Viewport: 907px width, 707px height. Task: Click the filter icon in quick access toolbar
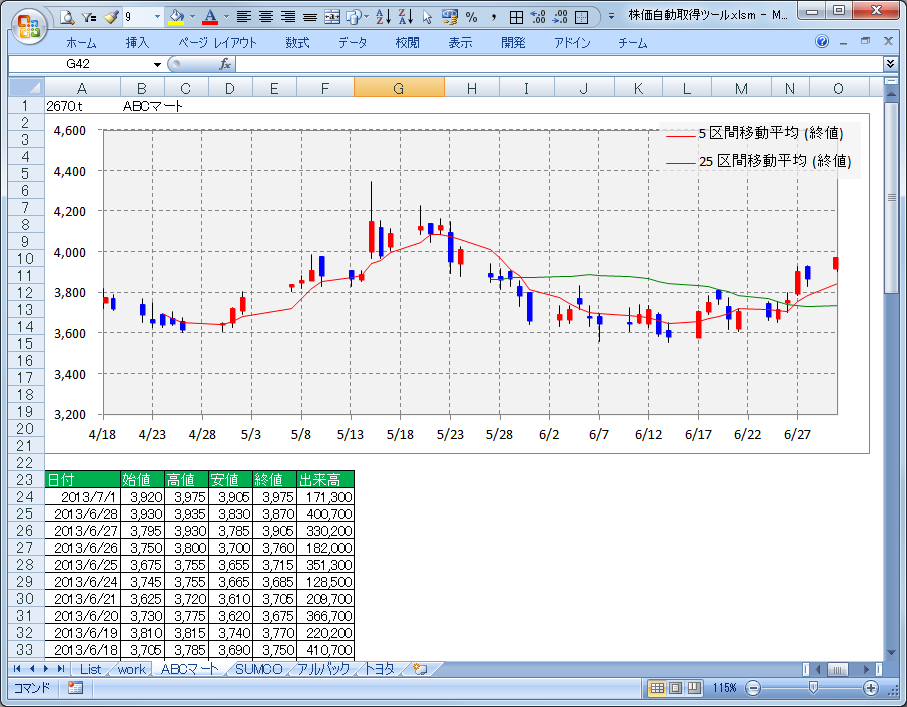(x=89, y=17)
